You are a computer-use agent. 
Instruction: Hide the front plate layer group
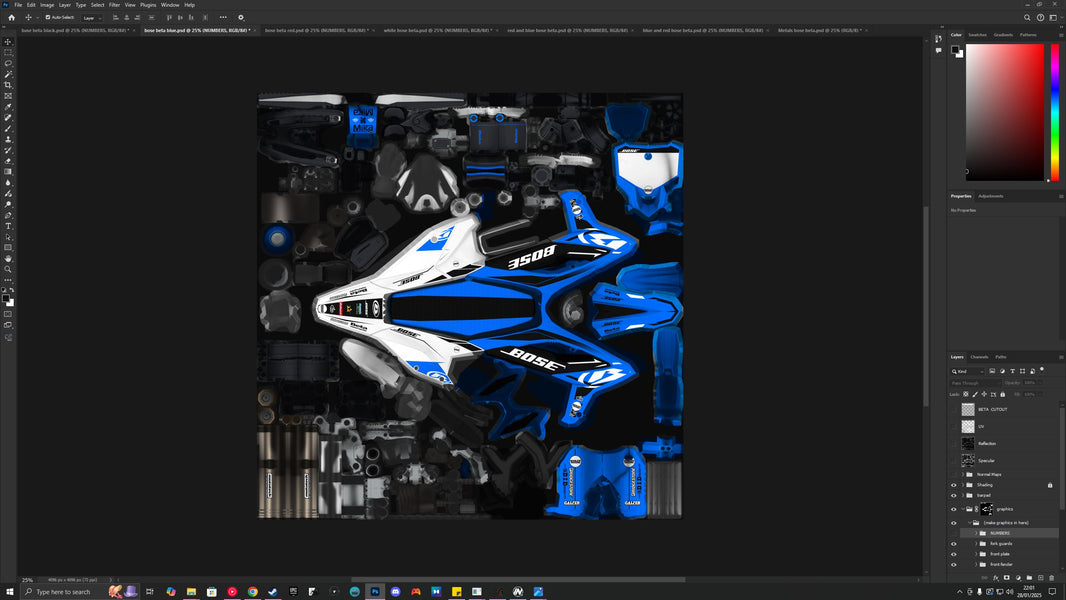tap(953, 554)
